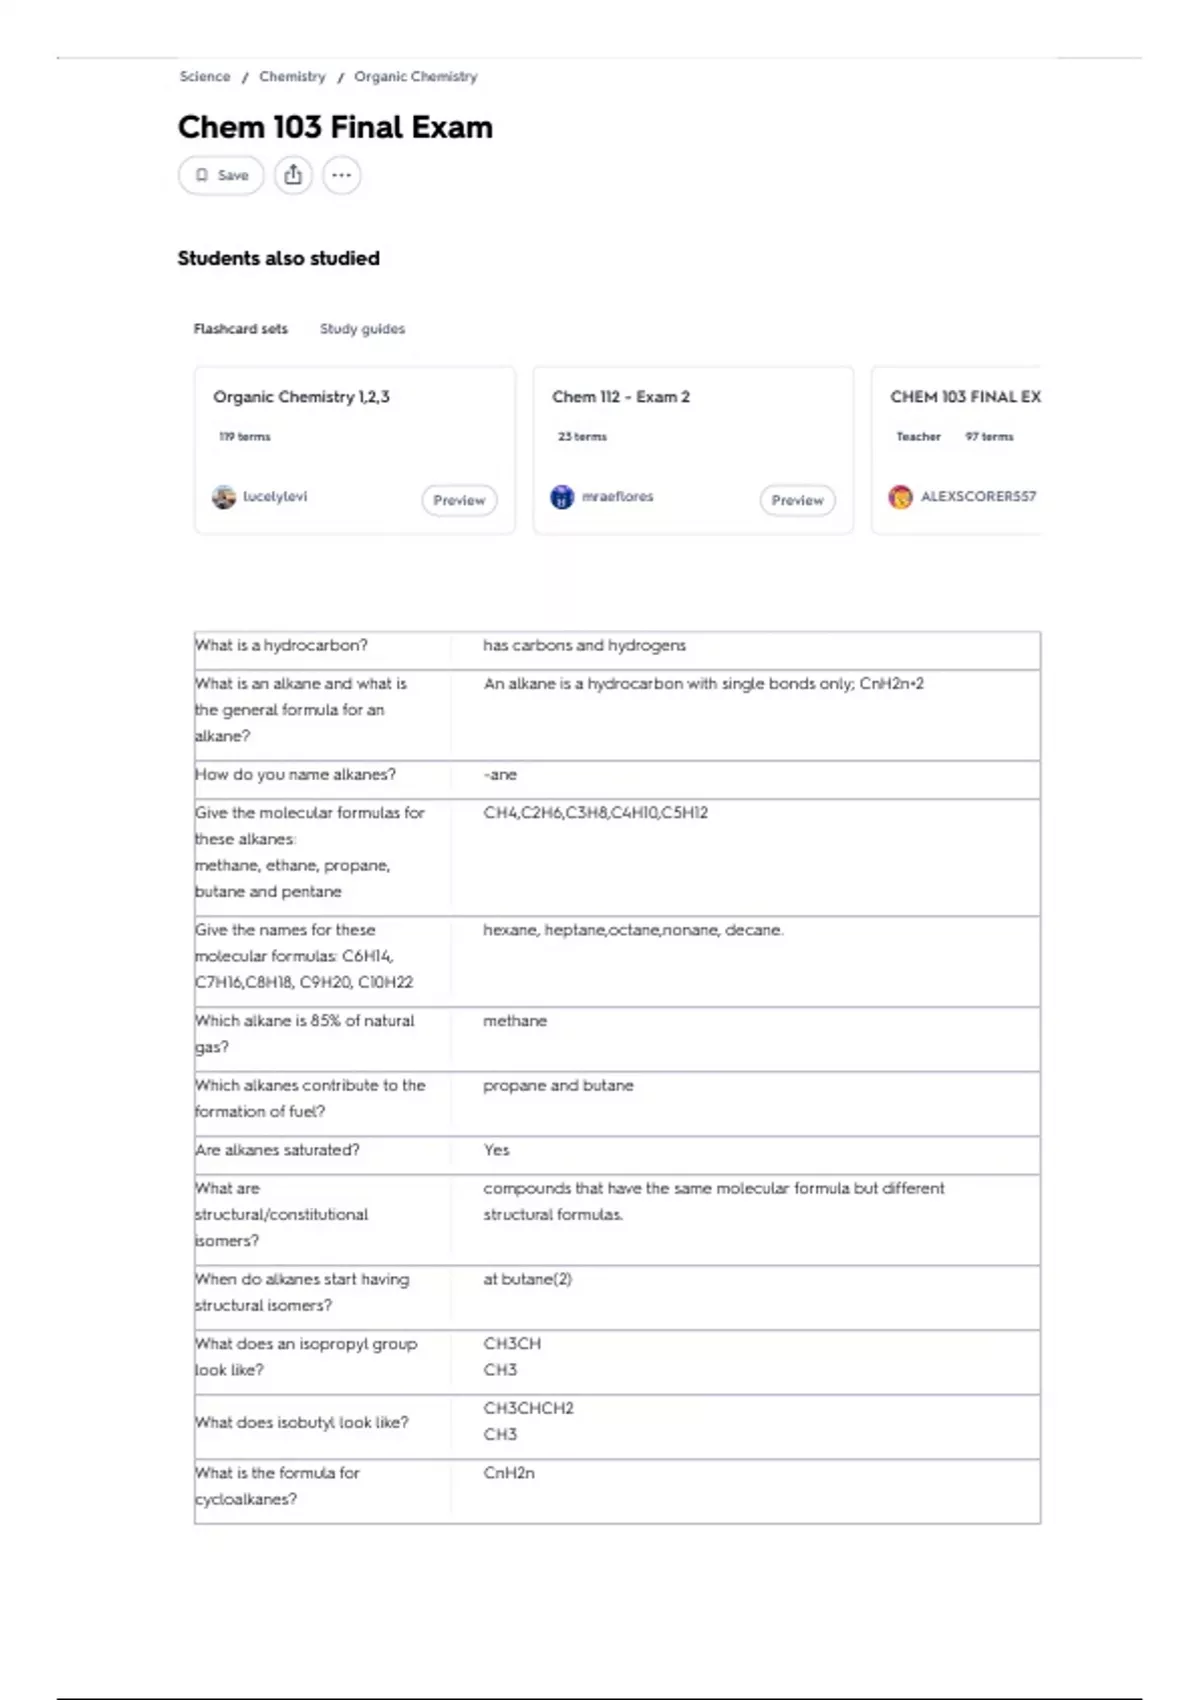The width and height of the screenshot is (1200, 1700).
Task: Open the Organic Chemistry 1,2,3 card title
Action: tap(301, 397)
